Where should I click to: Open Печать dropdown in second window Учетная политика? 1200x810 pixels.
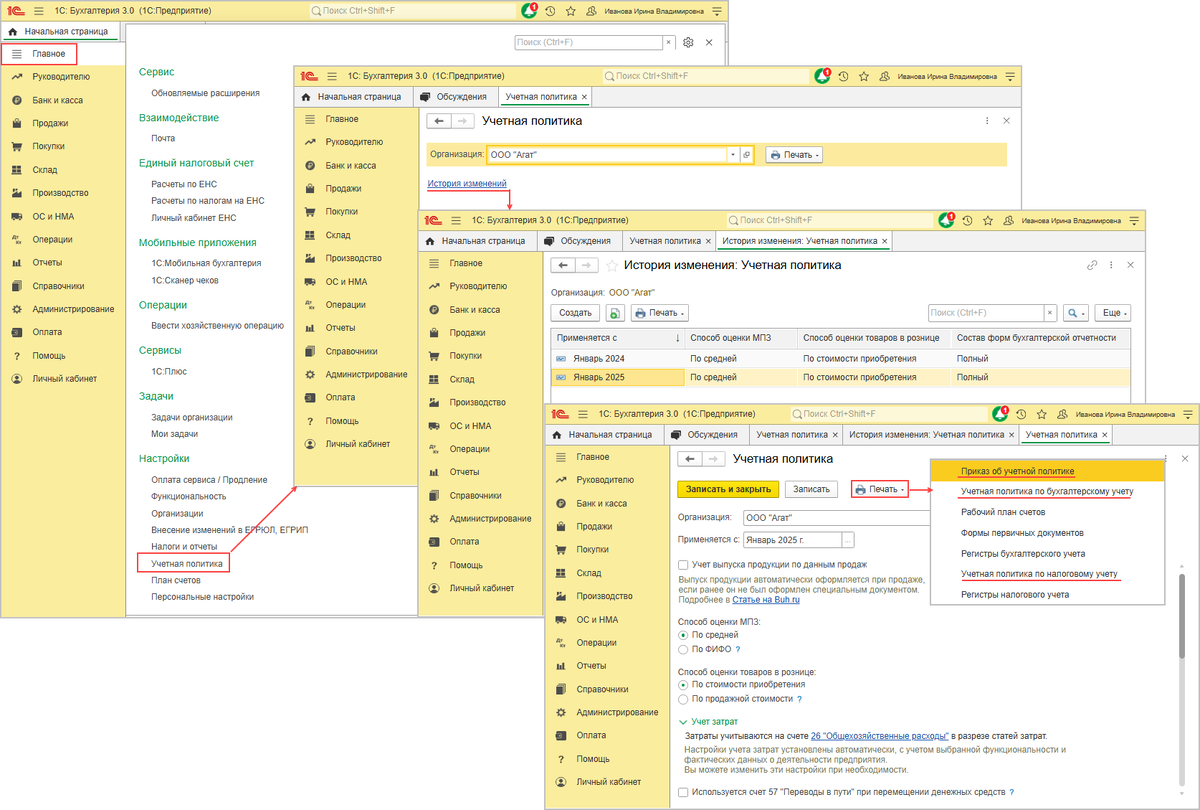pos(794,155)
